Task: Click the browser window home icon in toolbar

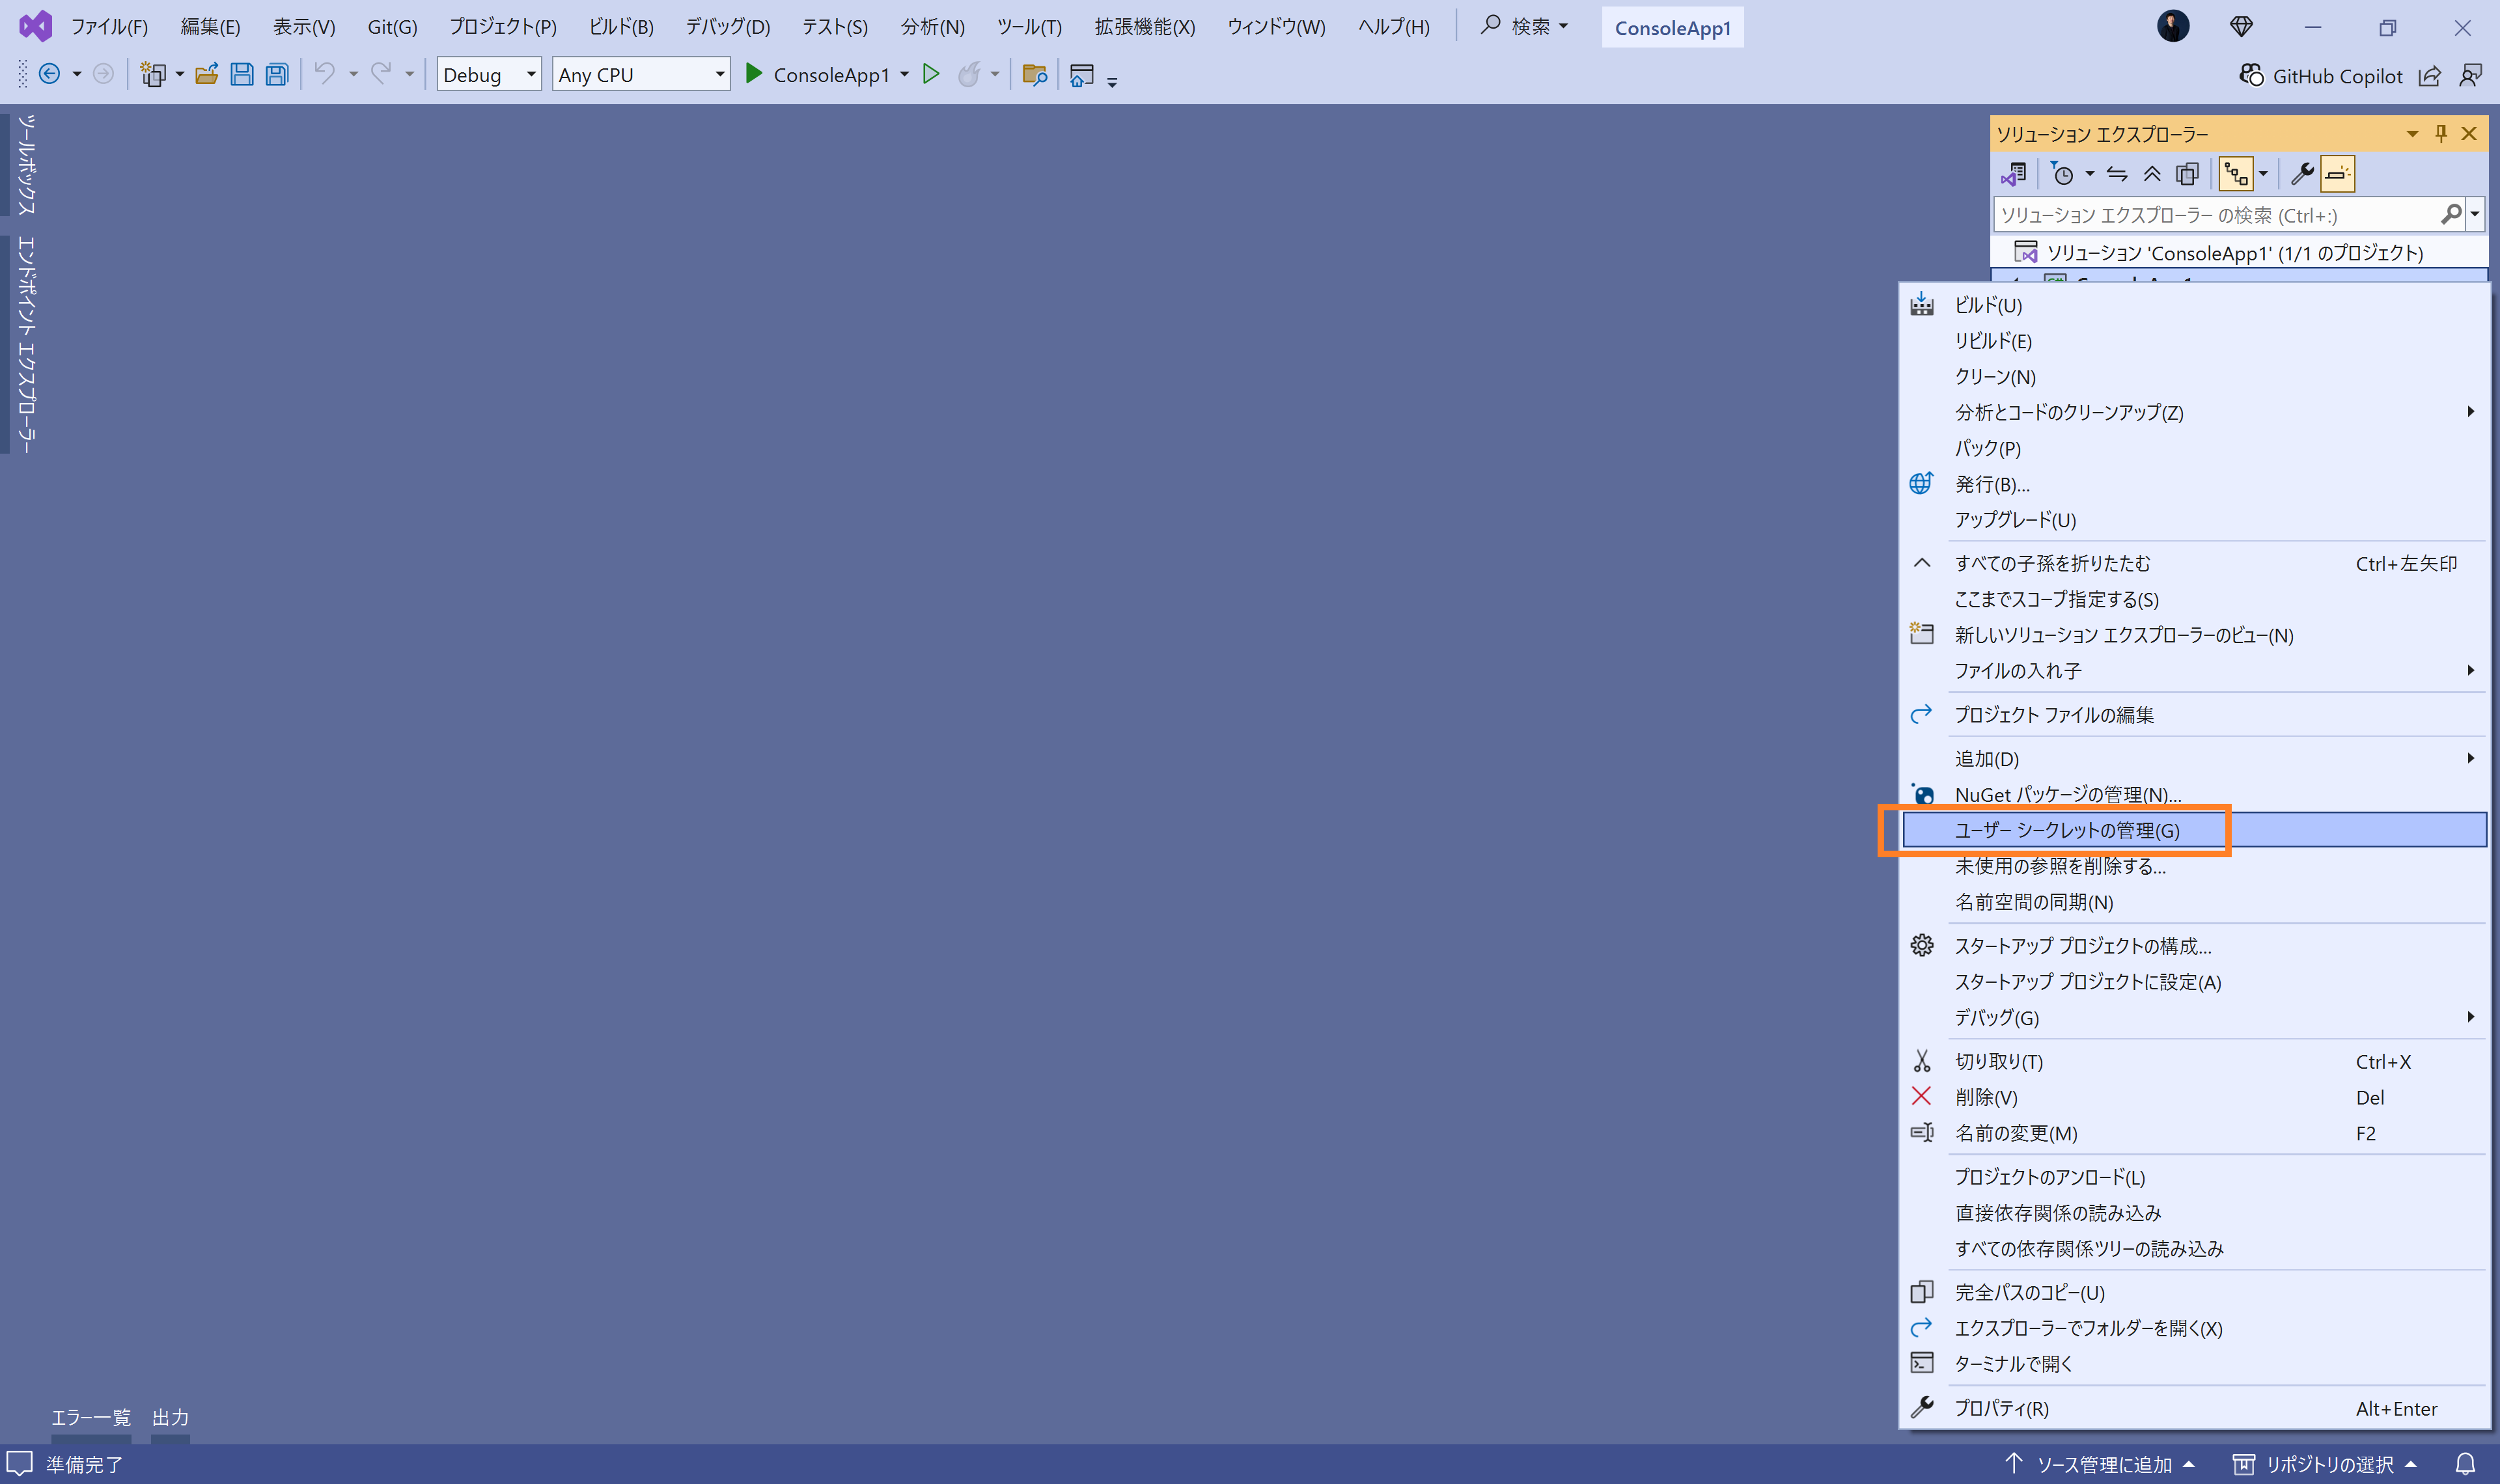Action: (x=1081, y=75)
